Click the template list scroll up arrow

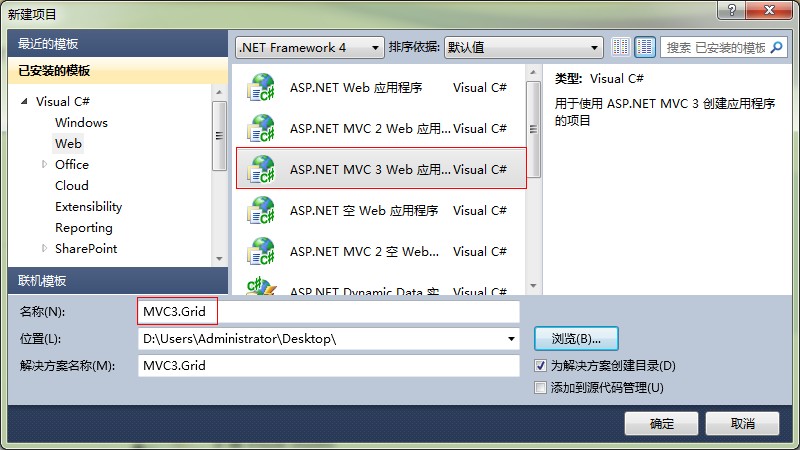point(533,72)
